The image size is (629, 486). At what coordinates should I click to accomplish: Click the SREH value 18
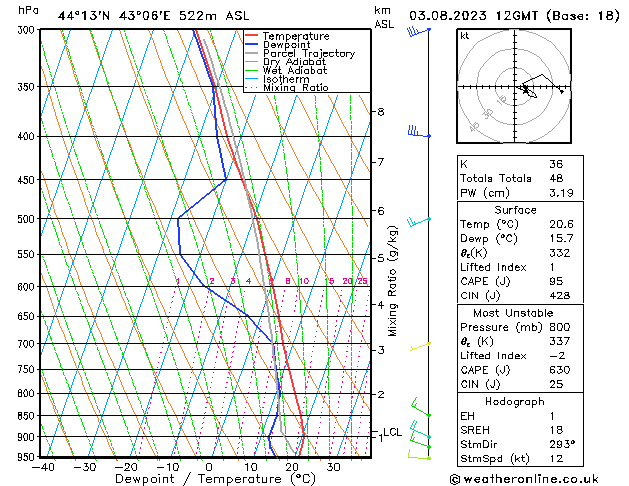pos(556,430)
